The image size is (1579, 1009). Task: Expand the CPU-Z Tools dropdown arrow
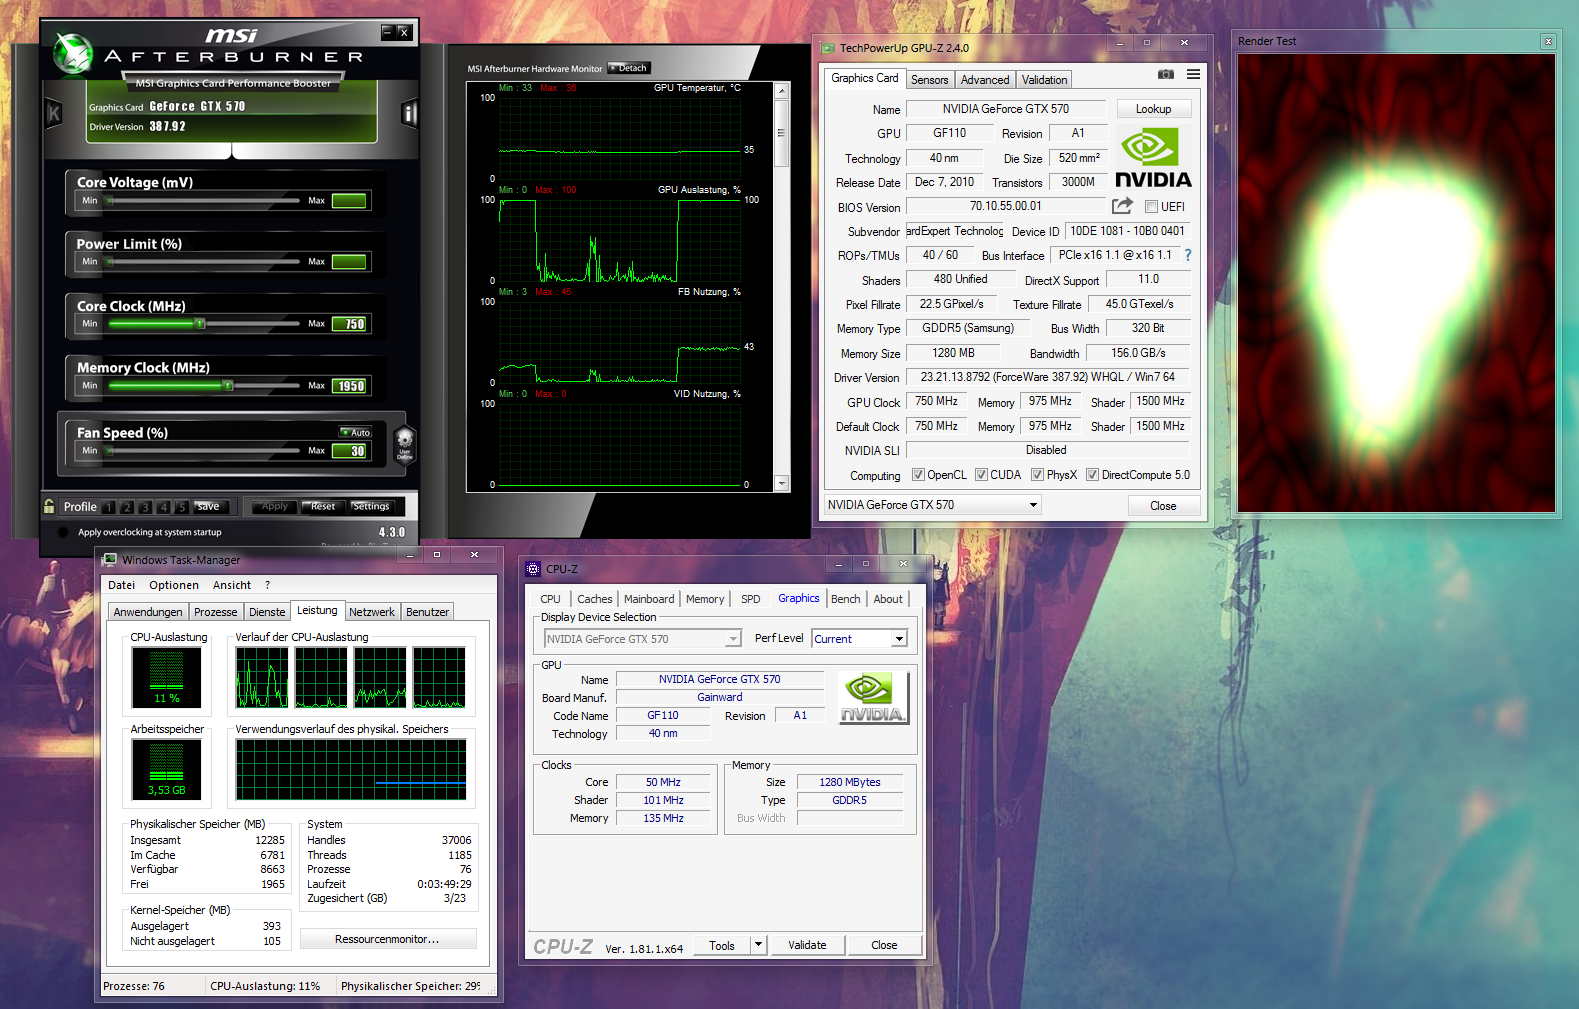pos(758,945)
